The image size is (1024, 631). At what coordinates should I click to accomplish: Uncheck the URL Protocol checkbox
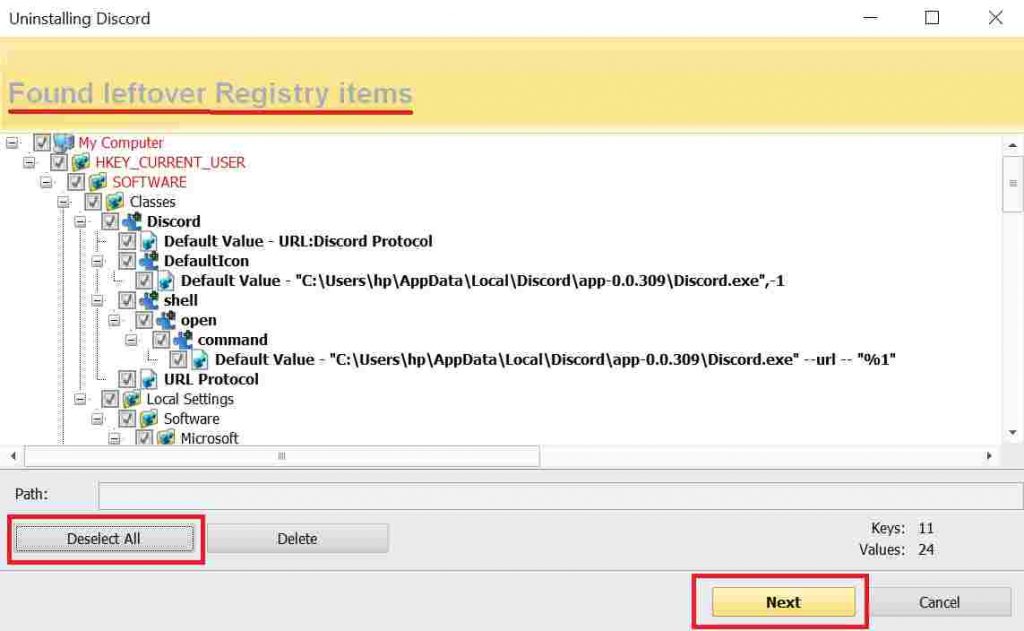tap(127, 379)
